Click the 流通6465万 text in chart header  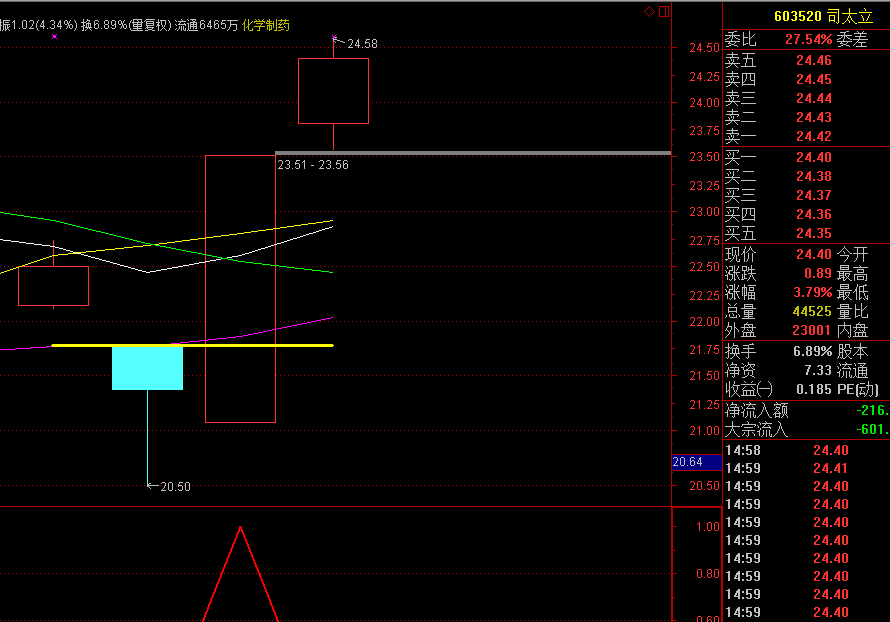[x=206, y=25]
